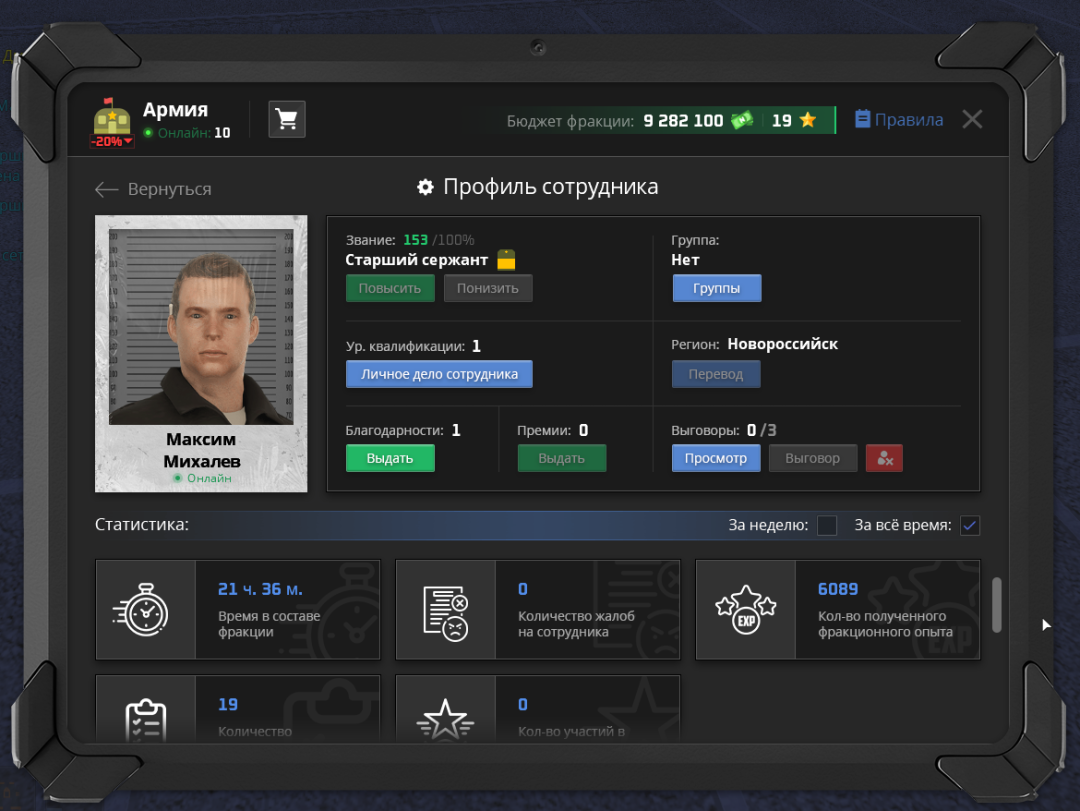
Task: Click the Army faction base icon
Action: click(112, 119)
